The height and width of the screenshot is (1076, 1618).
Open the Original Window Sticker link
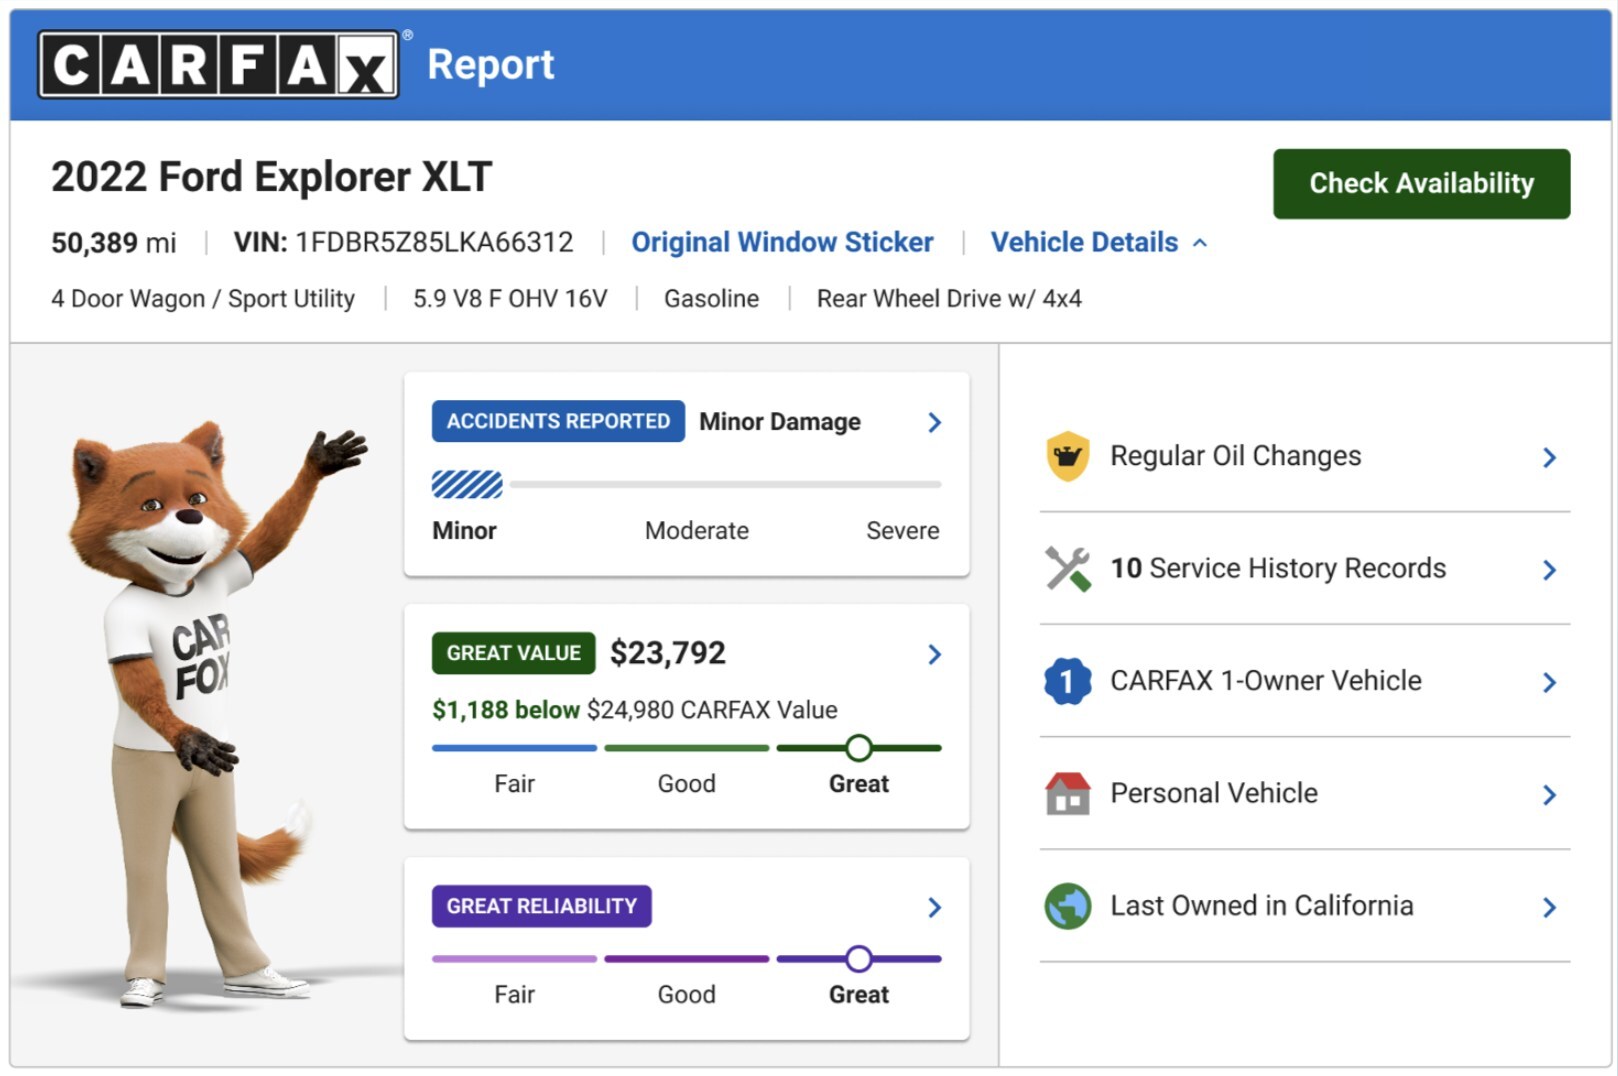782,243
